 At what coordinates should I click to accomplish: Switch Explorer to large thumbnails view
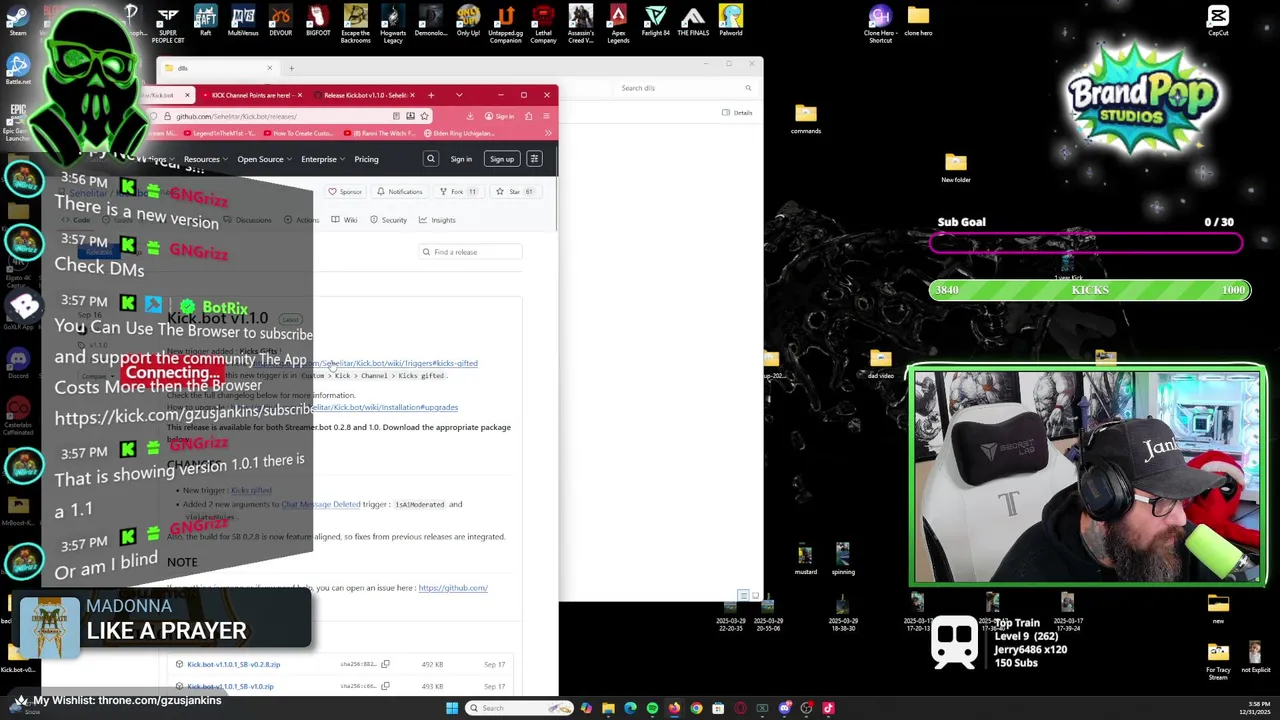click(x=755, y=595)
